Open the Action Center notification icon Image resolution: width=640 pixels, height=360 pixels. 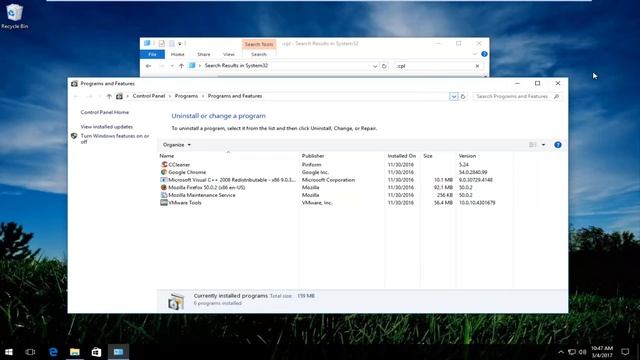tap(625, 352)
